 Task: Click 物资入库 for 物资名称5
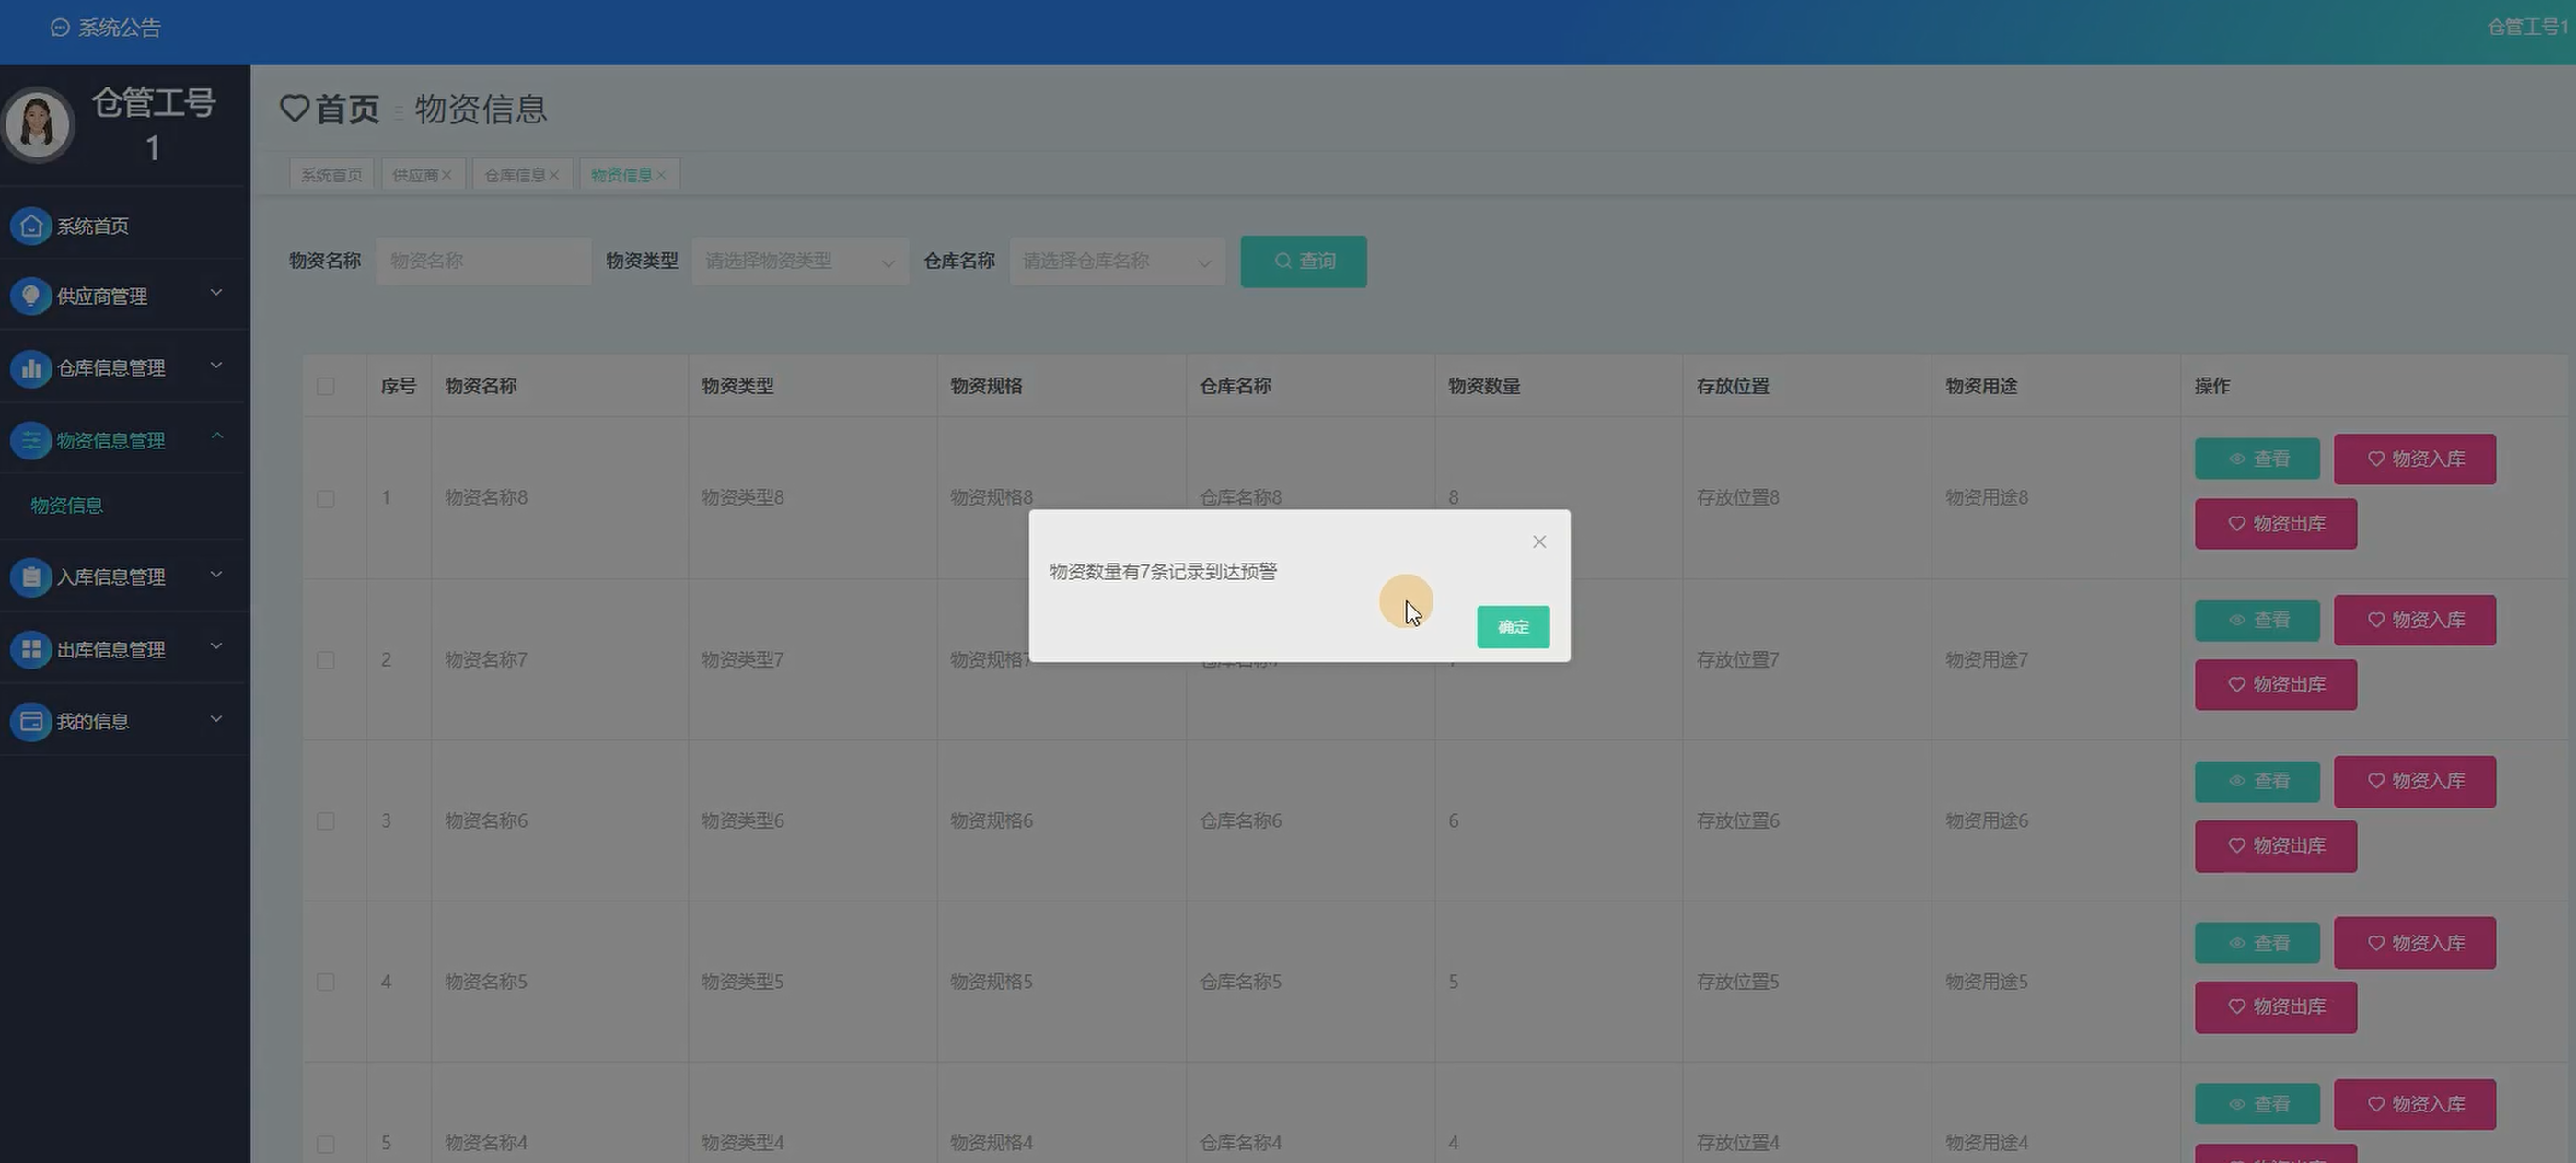tap(2415, 943)
